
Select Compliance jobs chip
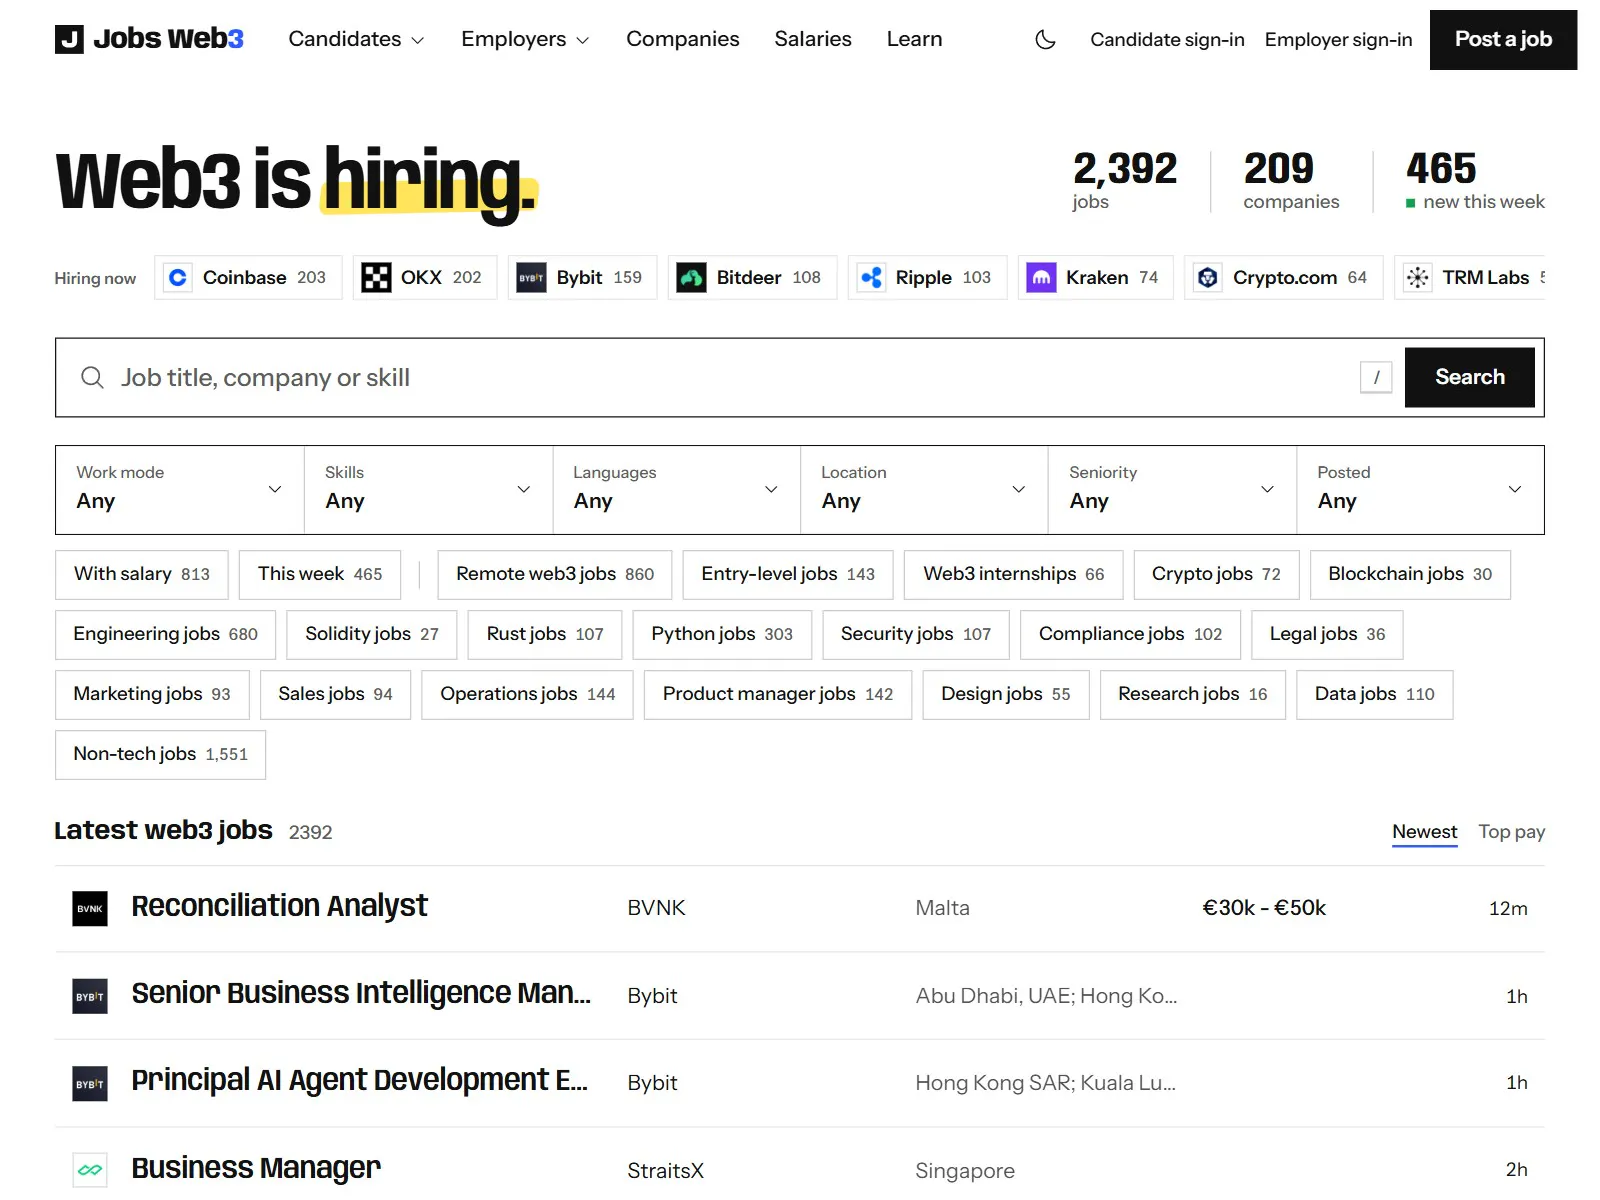pos(1130,634)
